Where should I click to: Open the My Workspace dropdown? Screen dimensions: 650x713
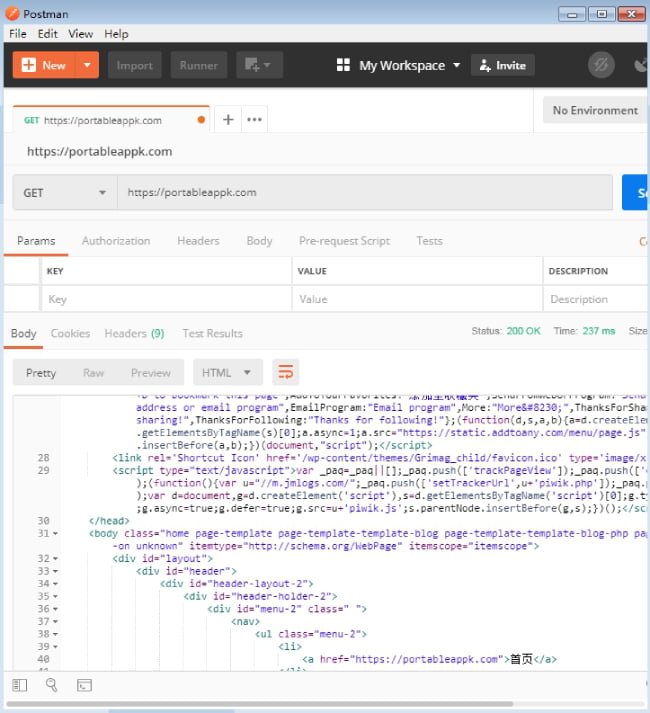tap(399, 65)
